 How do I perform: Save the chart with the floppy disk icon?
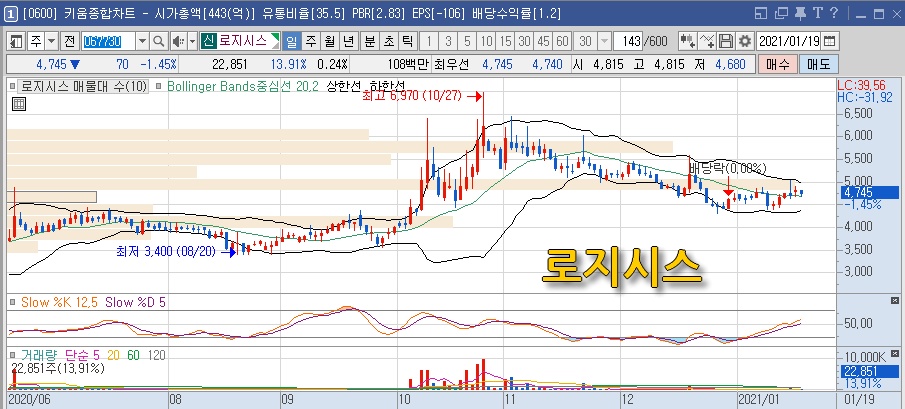click(x=726, y=41)
